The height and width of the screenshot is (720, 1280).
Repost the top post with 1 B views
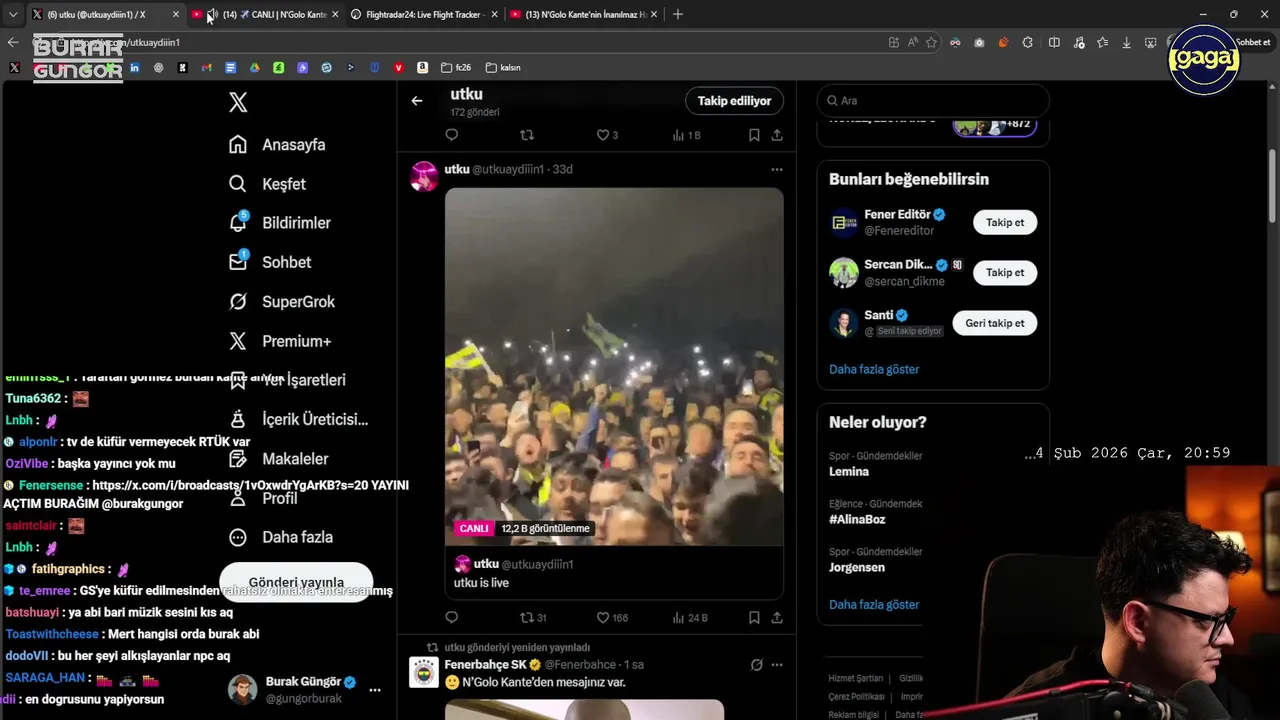(527, 135)
